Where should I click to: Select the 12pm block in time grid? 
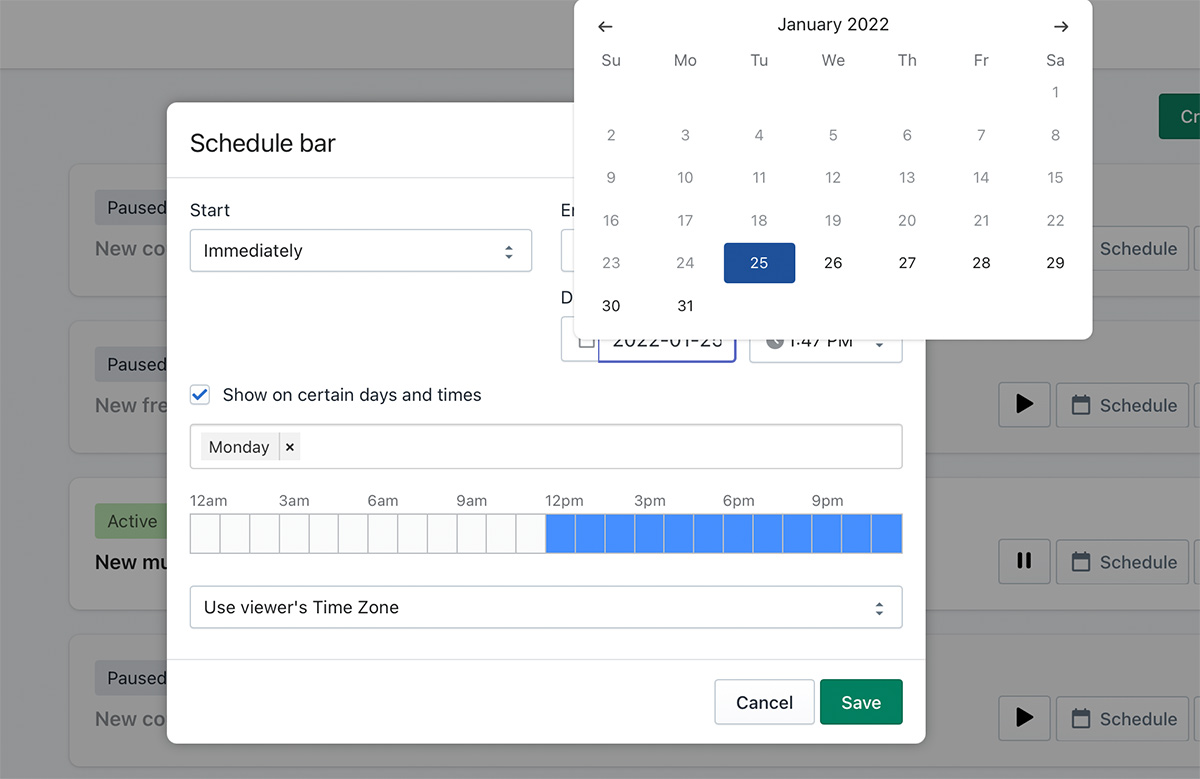point(560,533)
